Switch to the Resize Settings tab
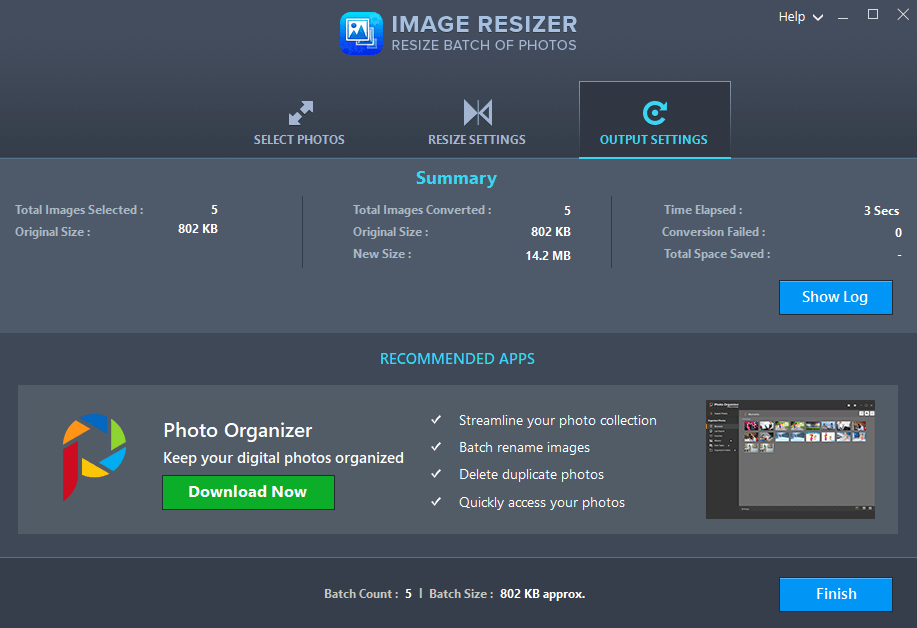Viewport: 917px width, 628px height. (x=475, y=139)
